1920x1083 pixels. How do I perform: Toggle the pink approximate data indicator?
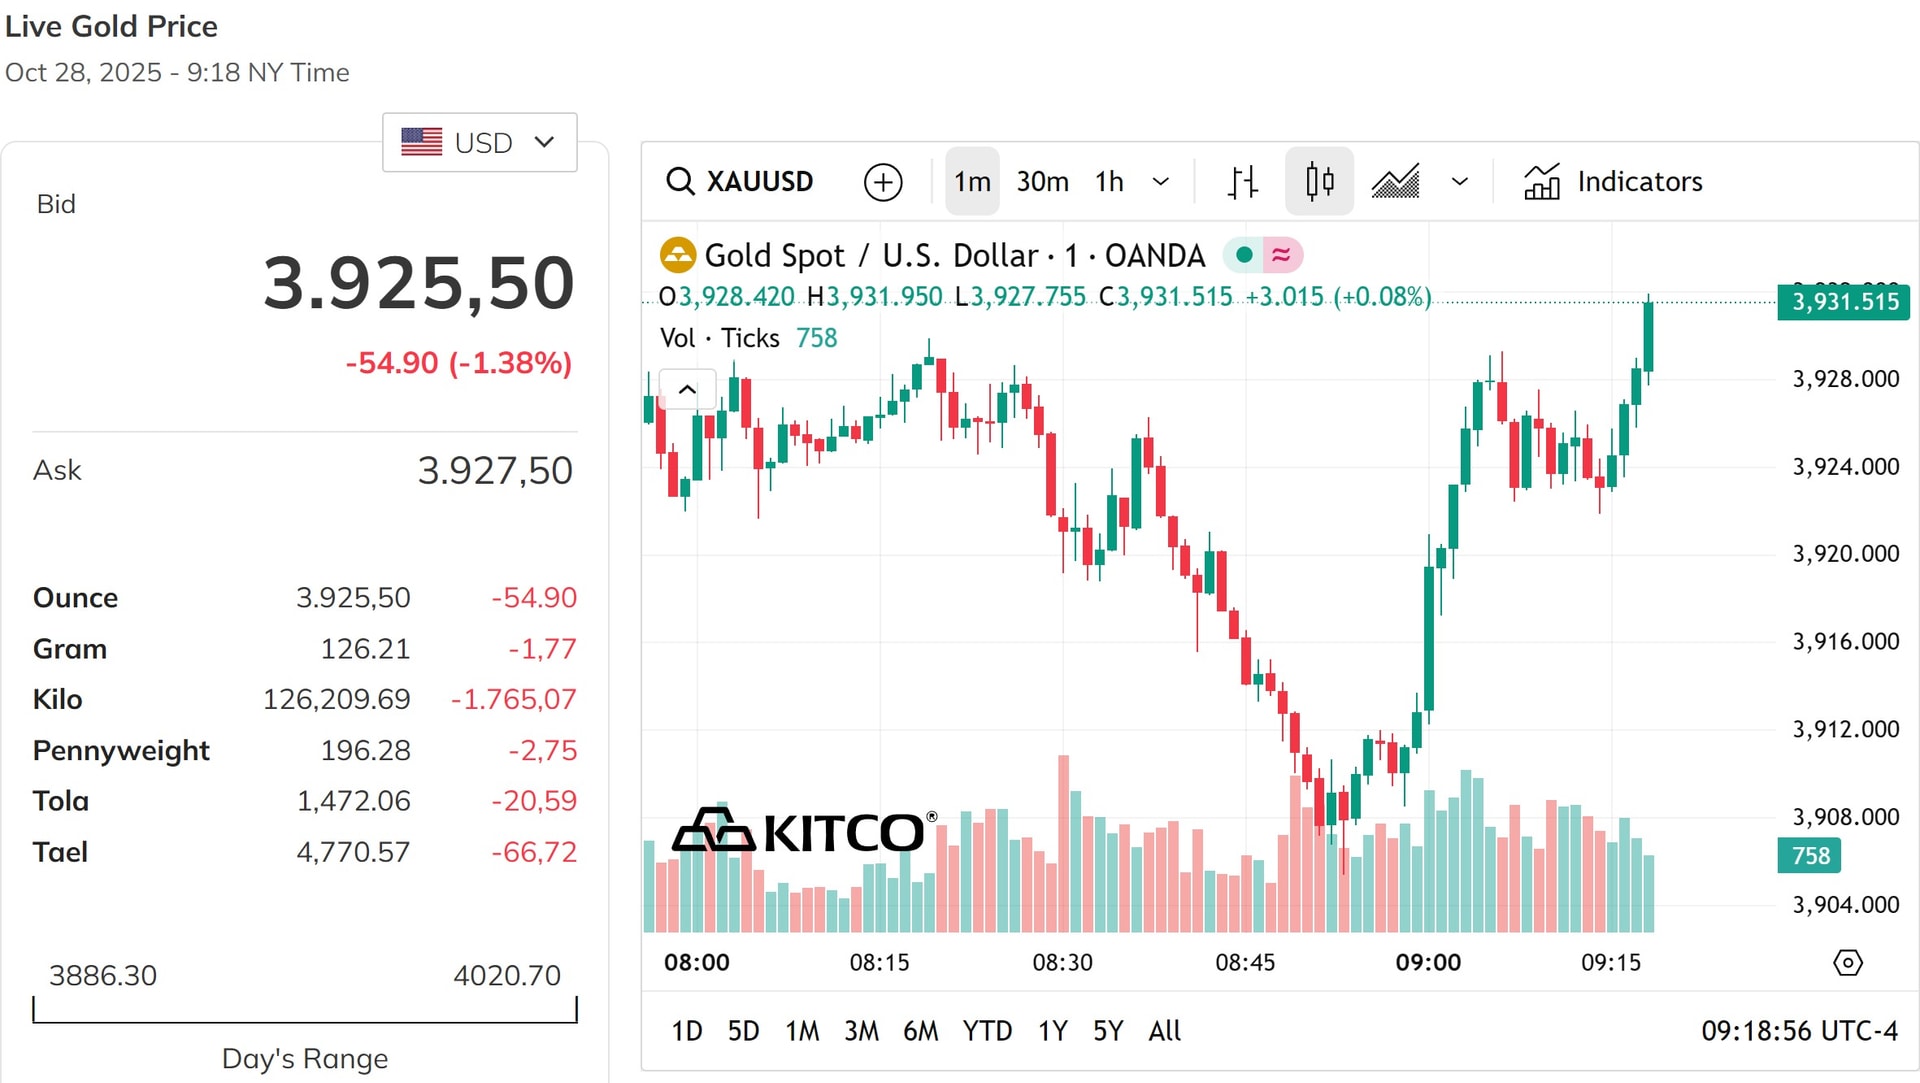[x=1281, y=255]
